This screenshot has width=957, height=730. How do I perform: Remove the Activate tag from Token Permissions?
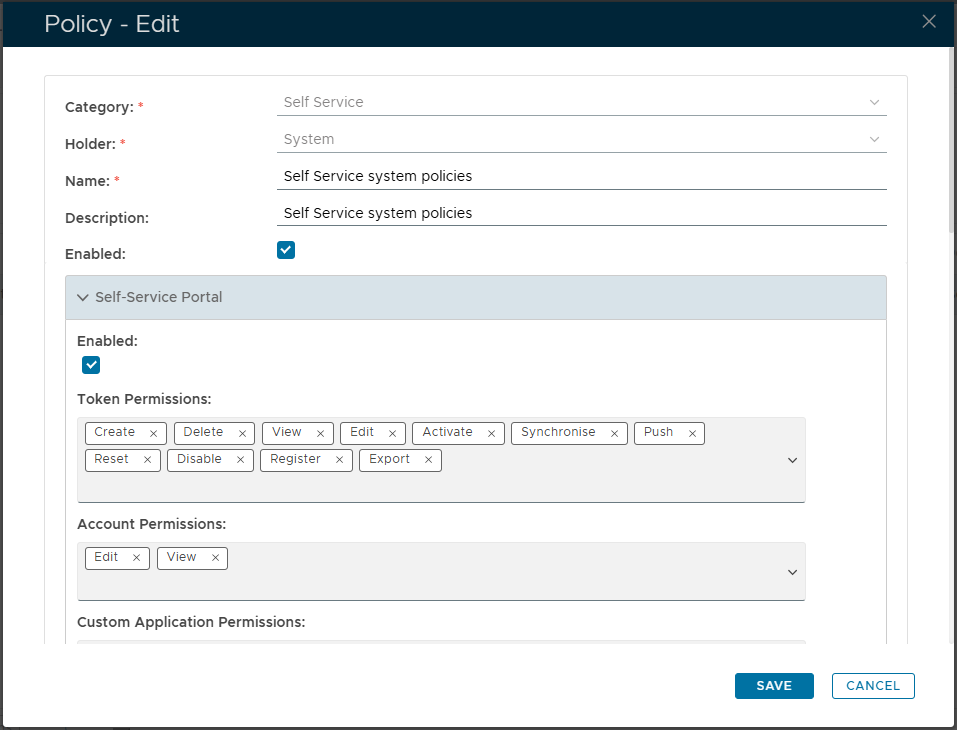pyautogui.click(x=491, y=433)
